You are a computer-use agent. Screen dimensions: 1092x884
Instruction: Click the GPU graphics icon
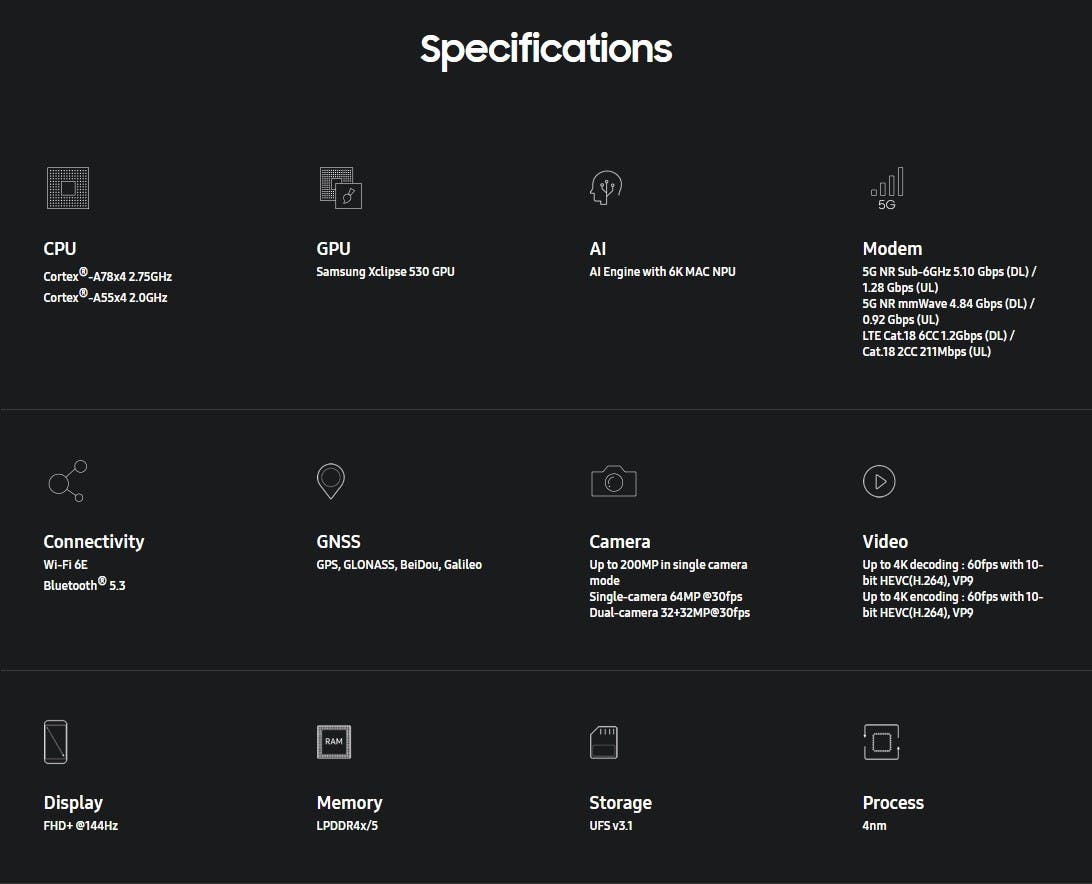pyautogui.click(x=340, y=188)
